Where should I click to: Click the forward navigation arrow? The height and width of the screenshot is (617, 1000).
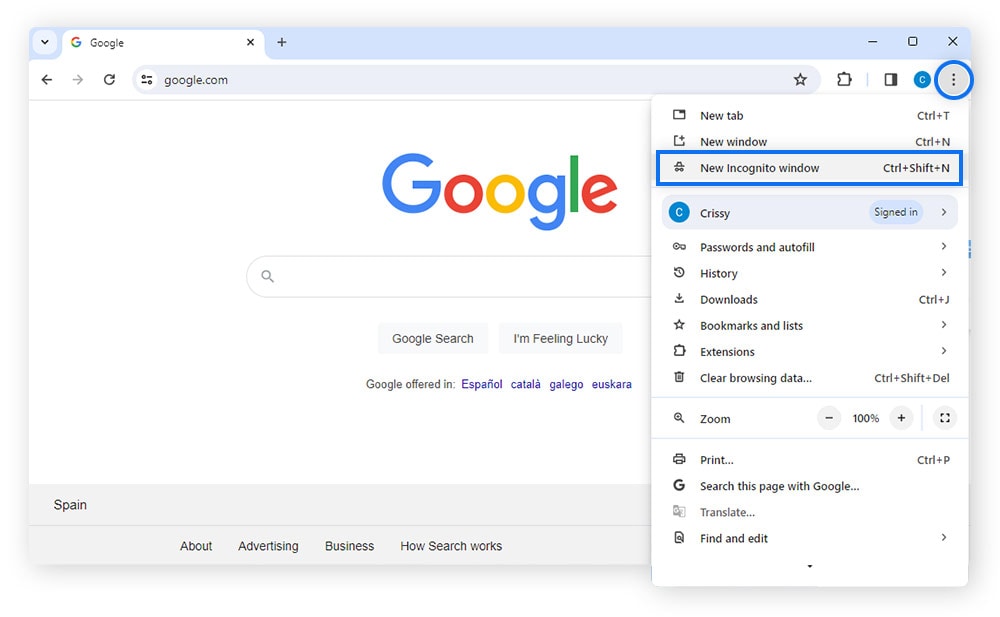click(78, 80)
